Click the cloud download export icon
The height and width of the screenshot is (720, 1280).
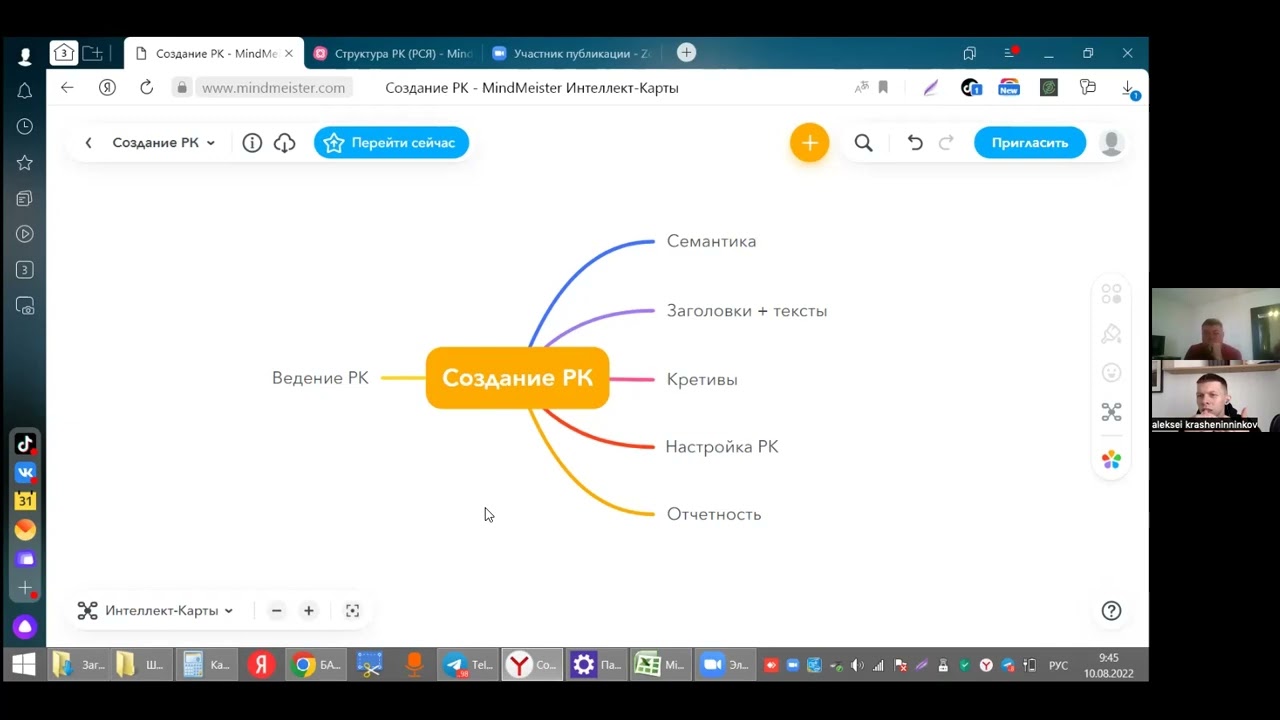285,143
